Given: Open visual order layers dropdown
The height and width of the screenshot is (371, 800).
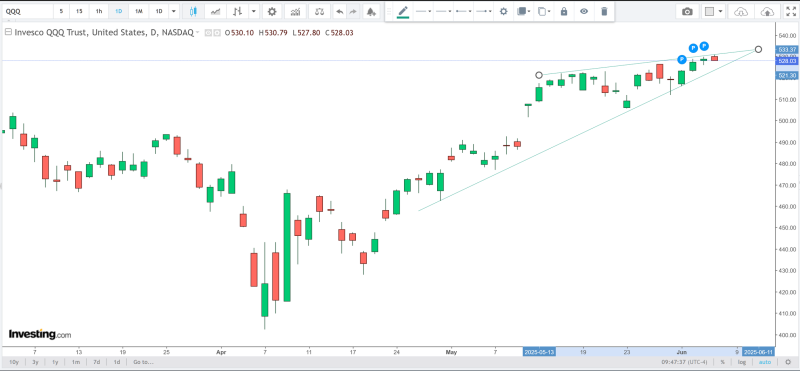Looking at the screenshot, I should (x=523, y=11).
